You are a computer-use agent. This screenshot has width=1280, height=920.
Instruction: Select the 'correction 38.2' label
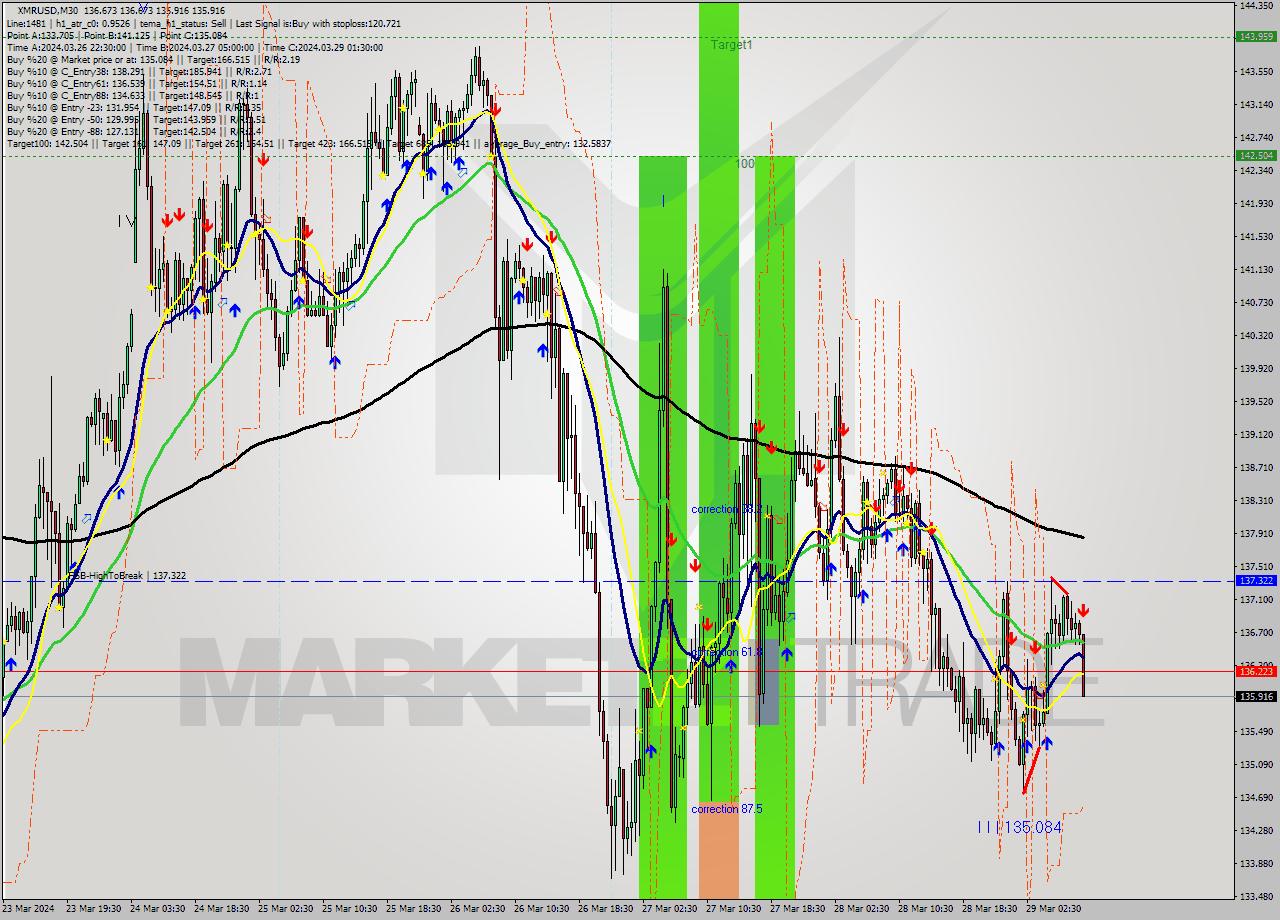point(727,509)
